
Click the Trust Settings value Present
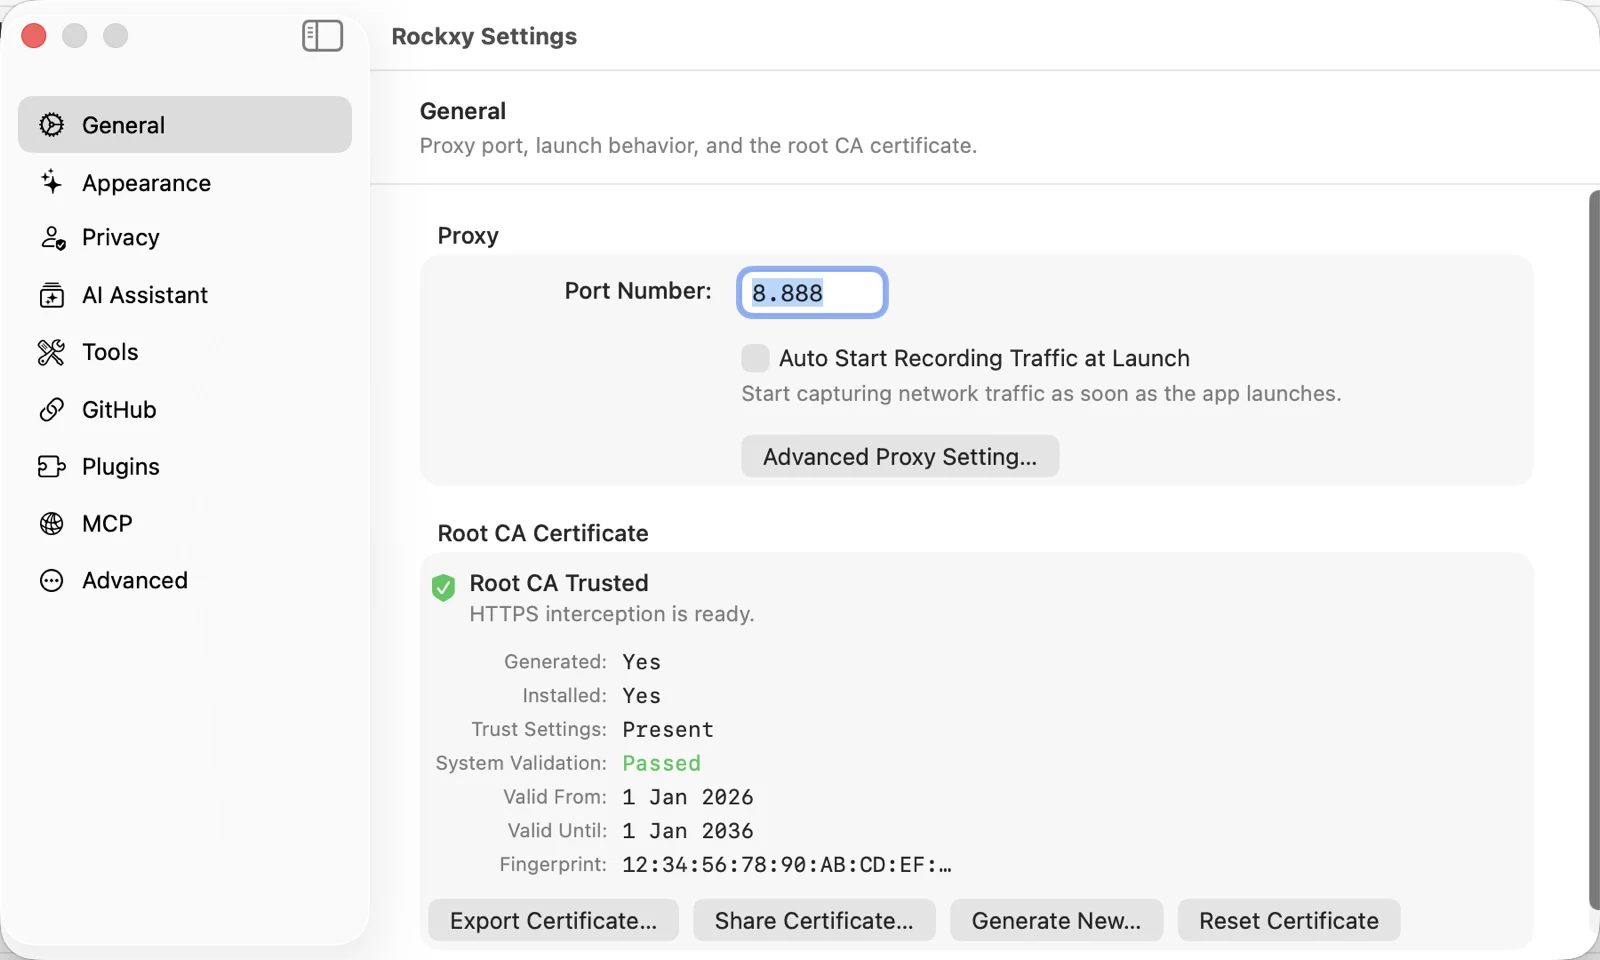(668, 730)
